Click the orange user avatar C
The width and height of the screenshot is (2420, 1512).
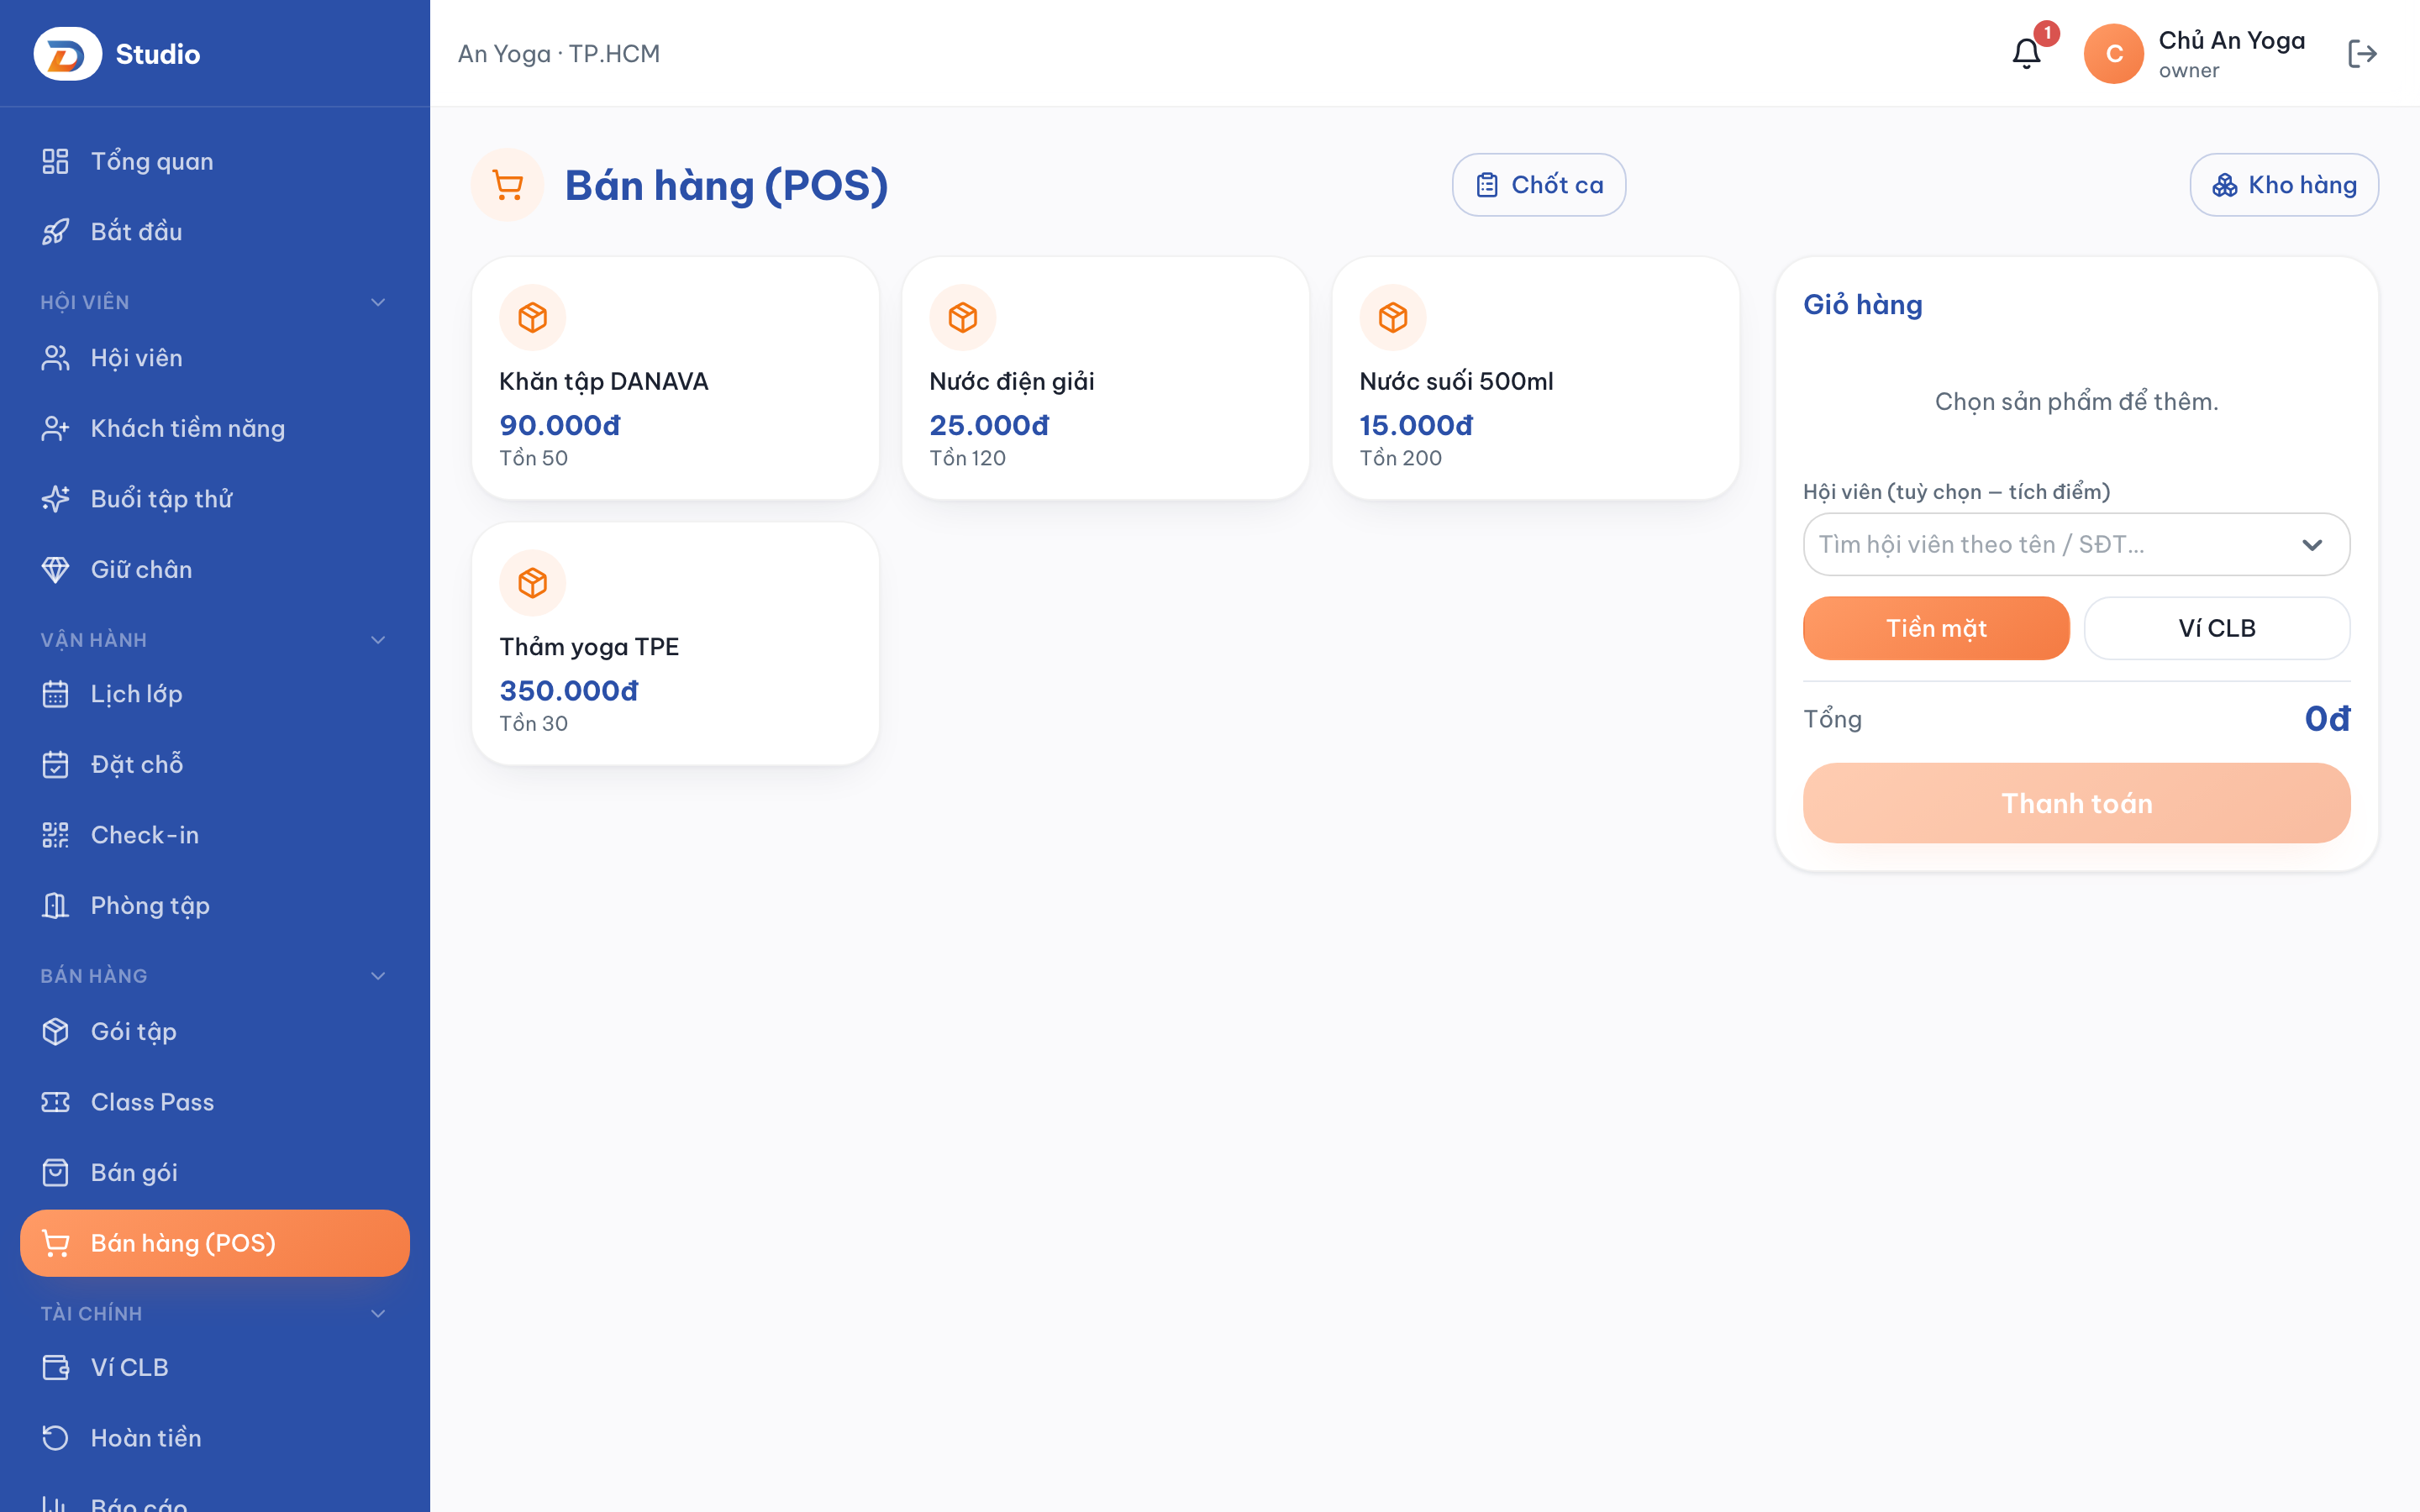(x=2113, y=54)
